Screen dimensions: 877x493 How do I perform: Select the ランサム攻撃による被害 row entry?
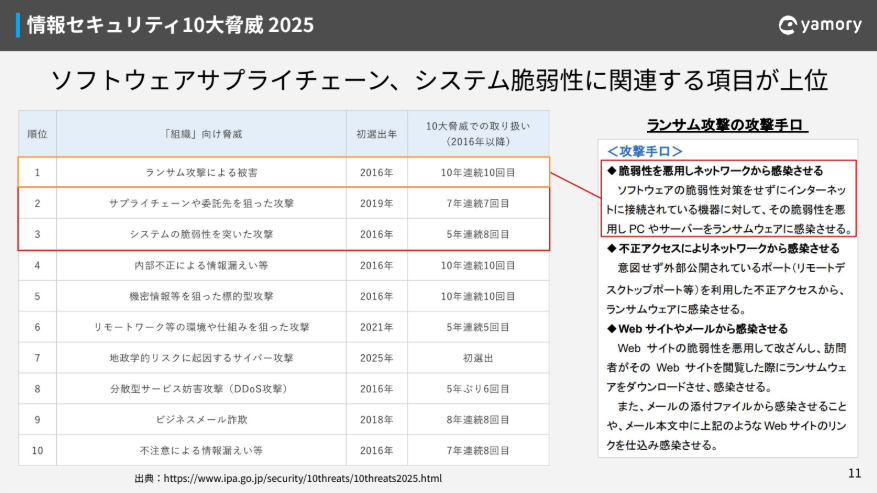tap(201, 173)
